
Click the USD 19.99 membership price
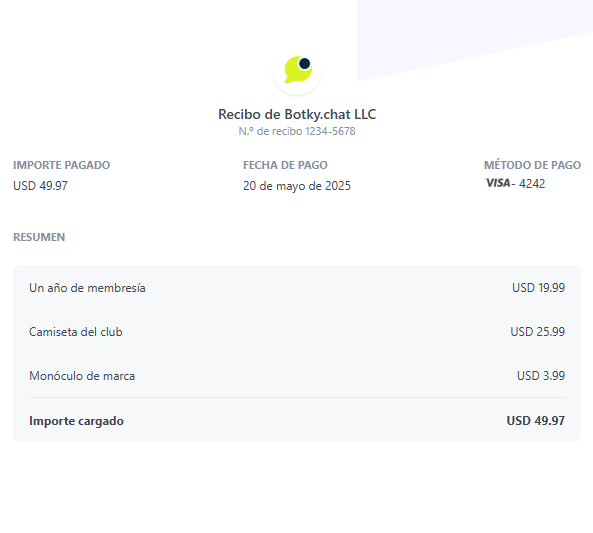[x=539, y=288]
